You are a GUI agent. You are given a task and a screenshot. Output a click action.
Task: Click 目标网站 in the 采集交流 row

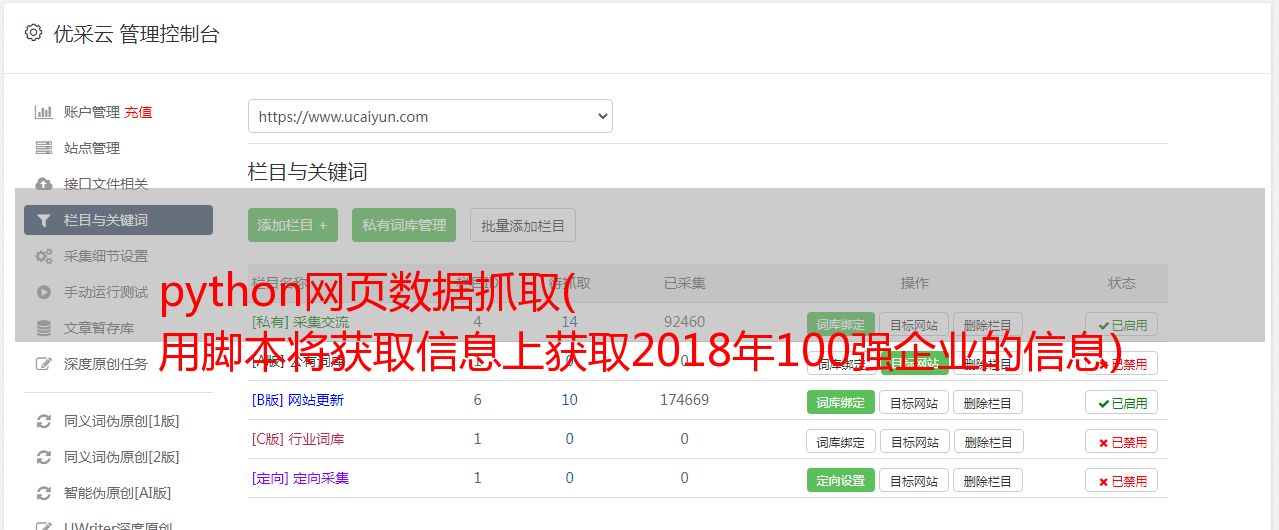[x=914, y=325]
